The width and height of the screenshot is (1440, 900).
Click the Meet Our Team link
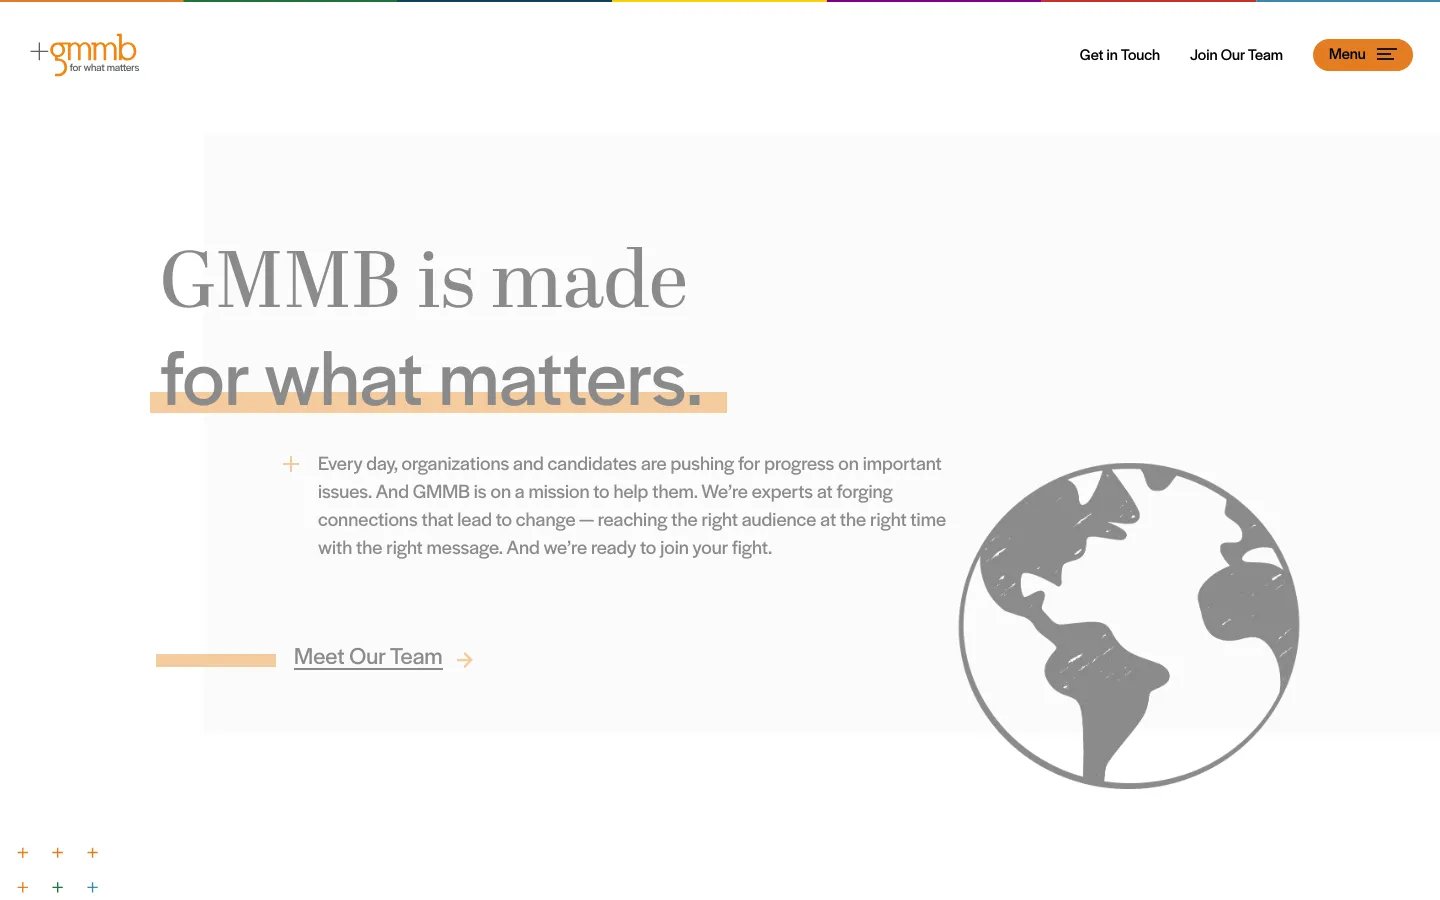click(x=368, y=656)
